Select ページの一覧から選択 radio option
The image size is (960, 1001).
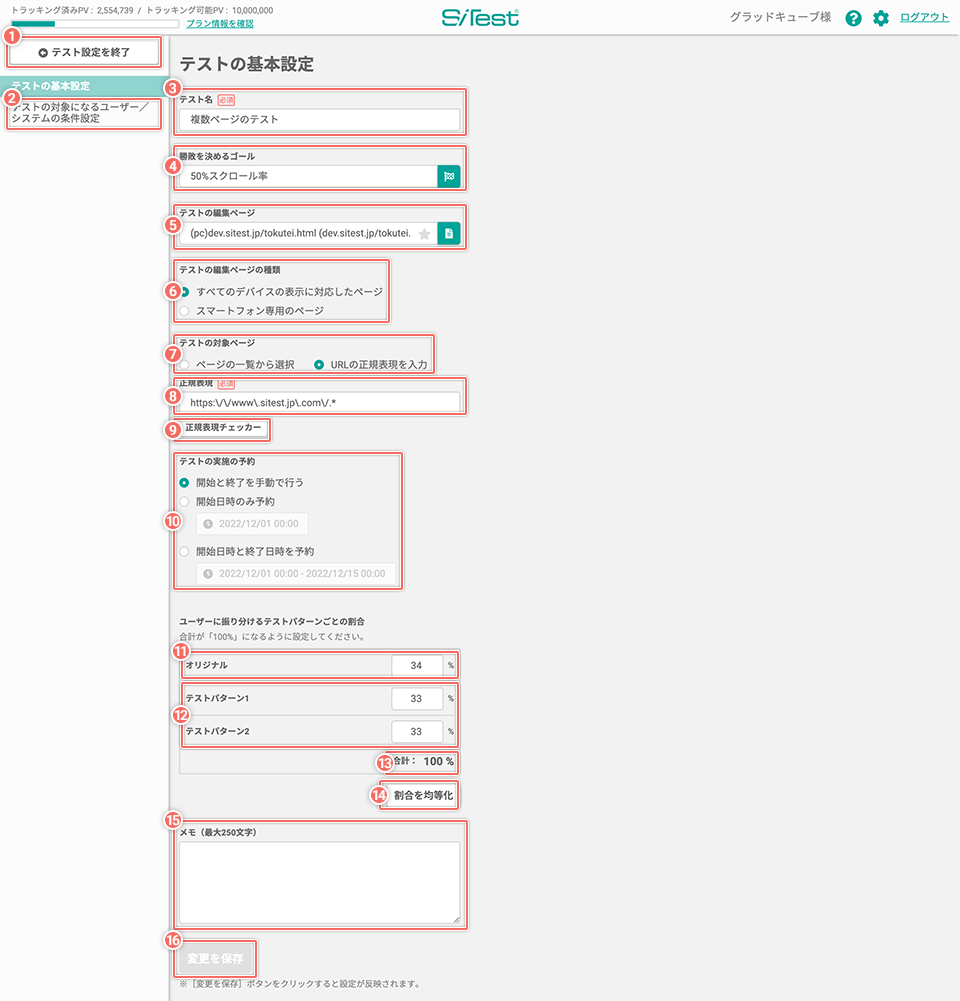pyautogui.click(x=184, y=365)
